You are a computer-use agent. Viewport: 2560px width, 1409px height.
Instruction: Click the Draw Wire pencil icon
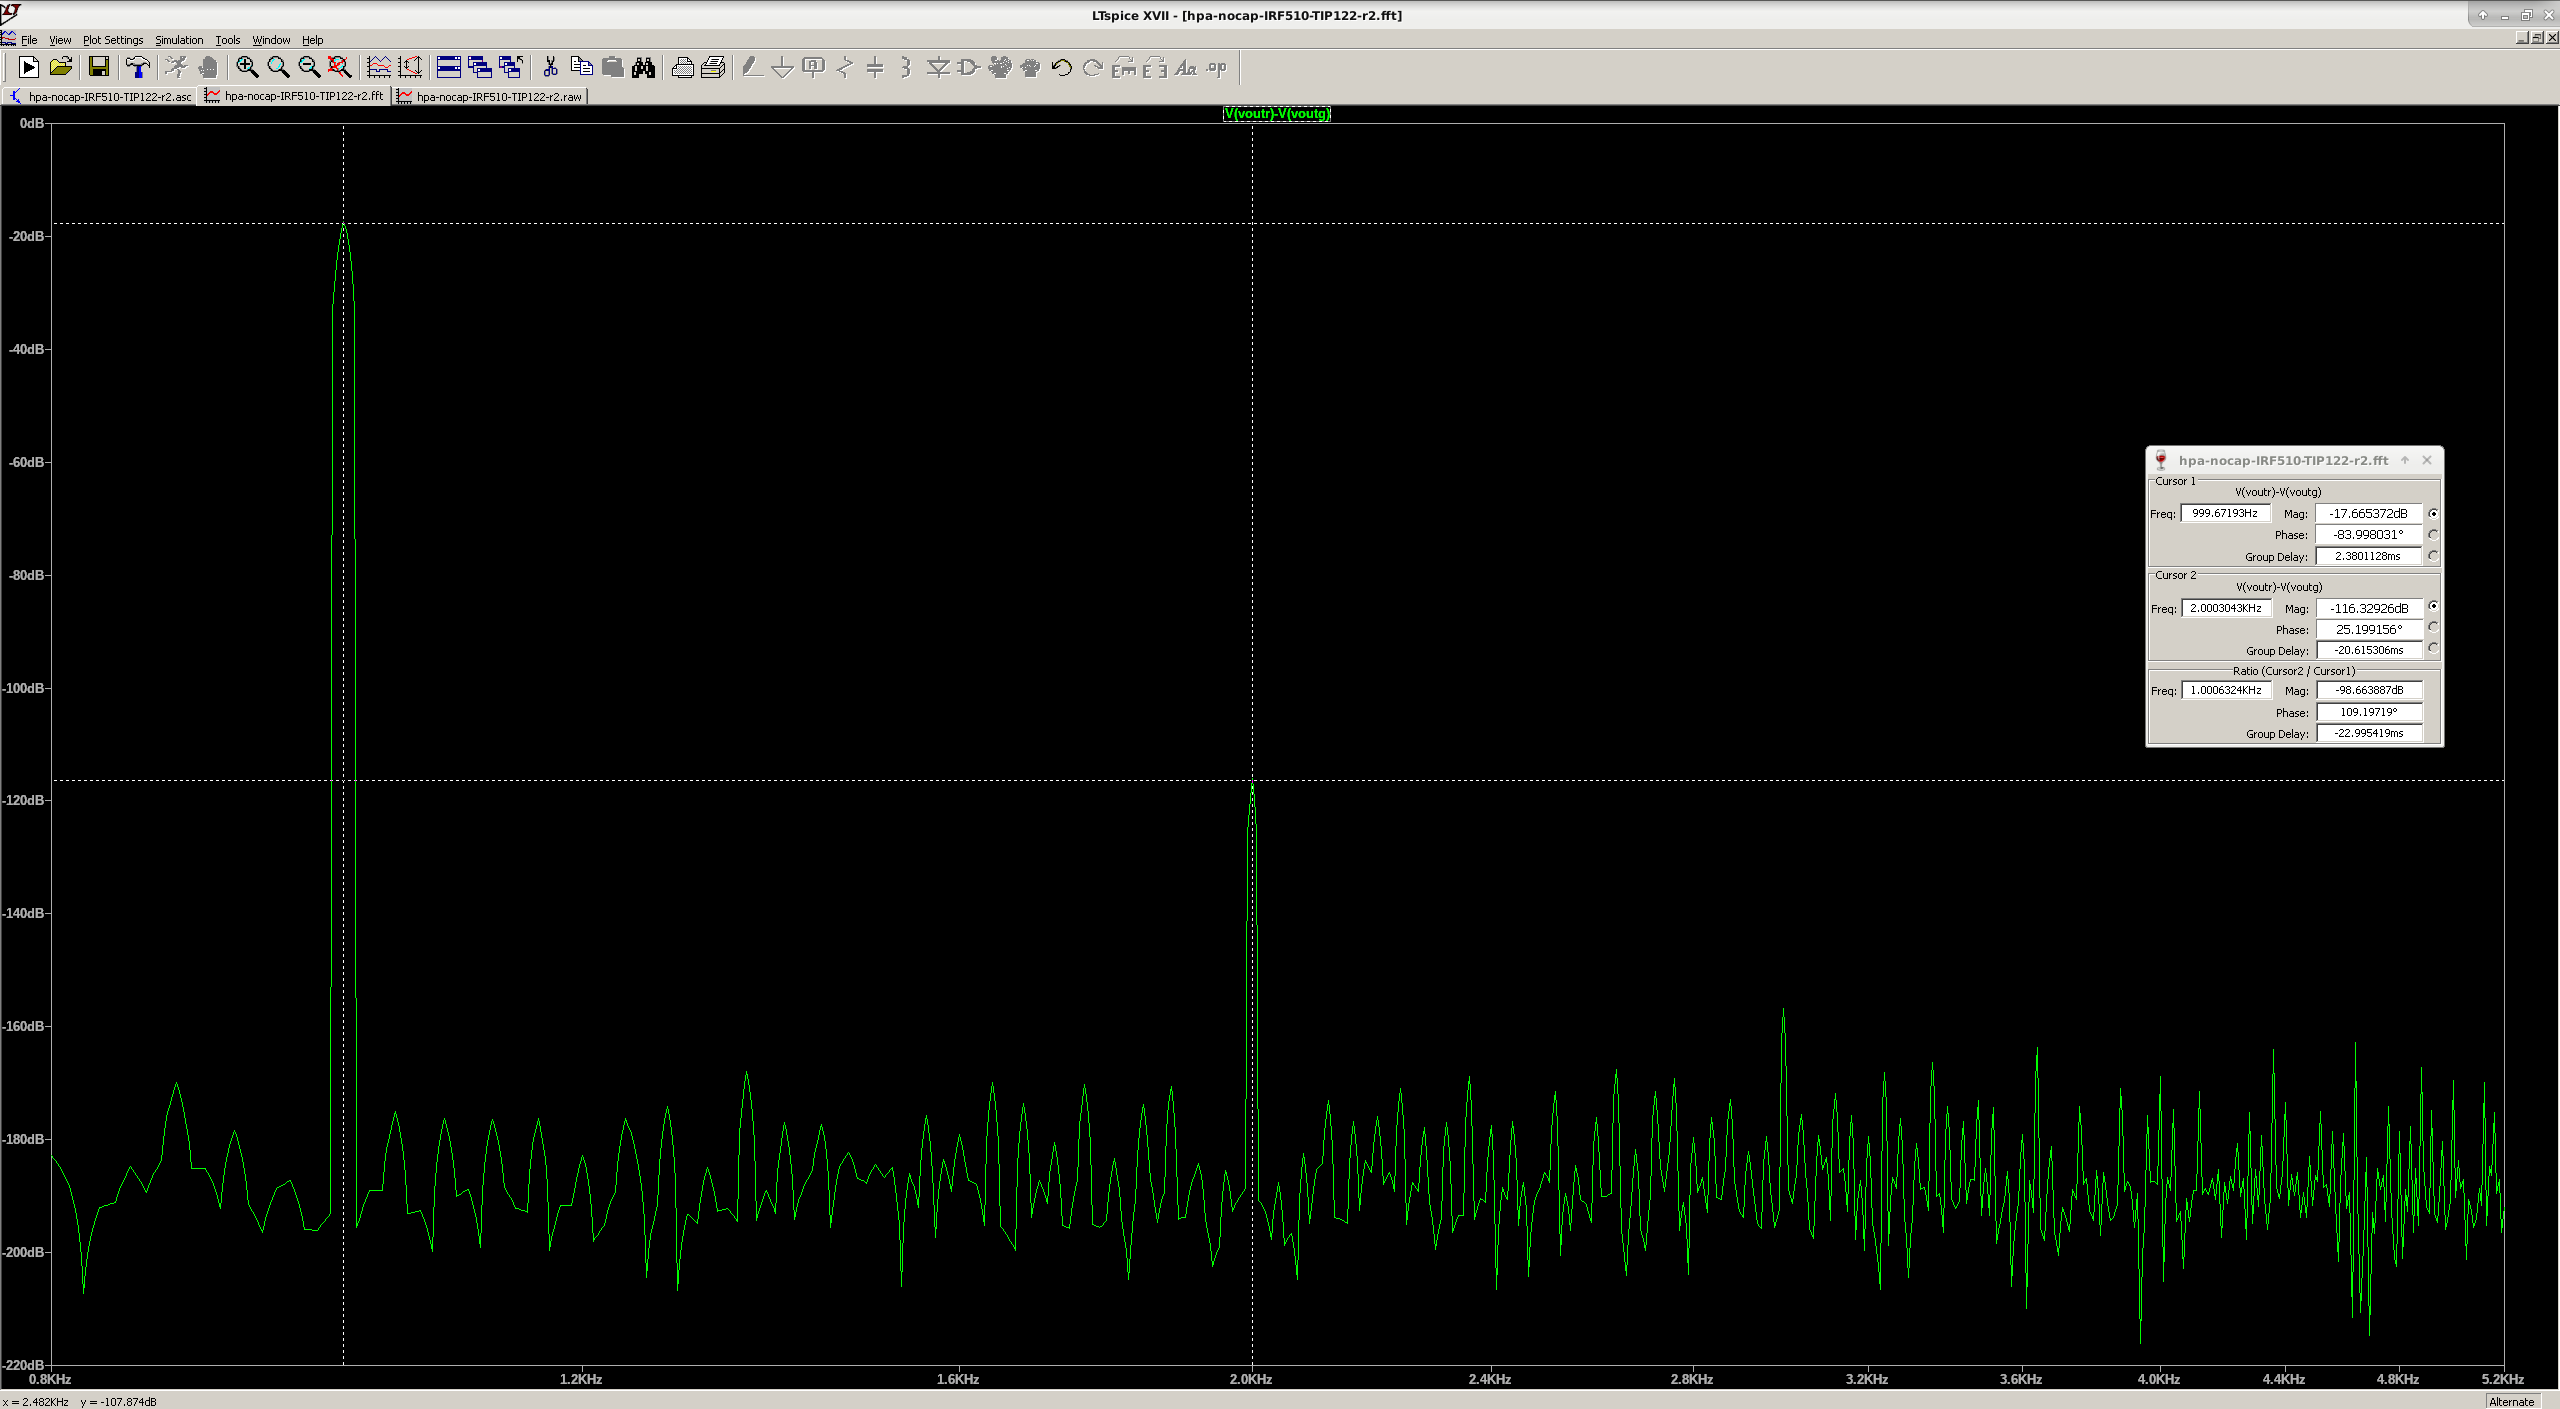click(x=752, y=67)
